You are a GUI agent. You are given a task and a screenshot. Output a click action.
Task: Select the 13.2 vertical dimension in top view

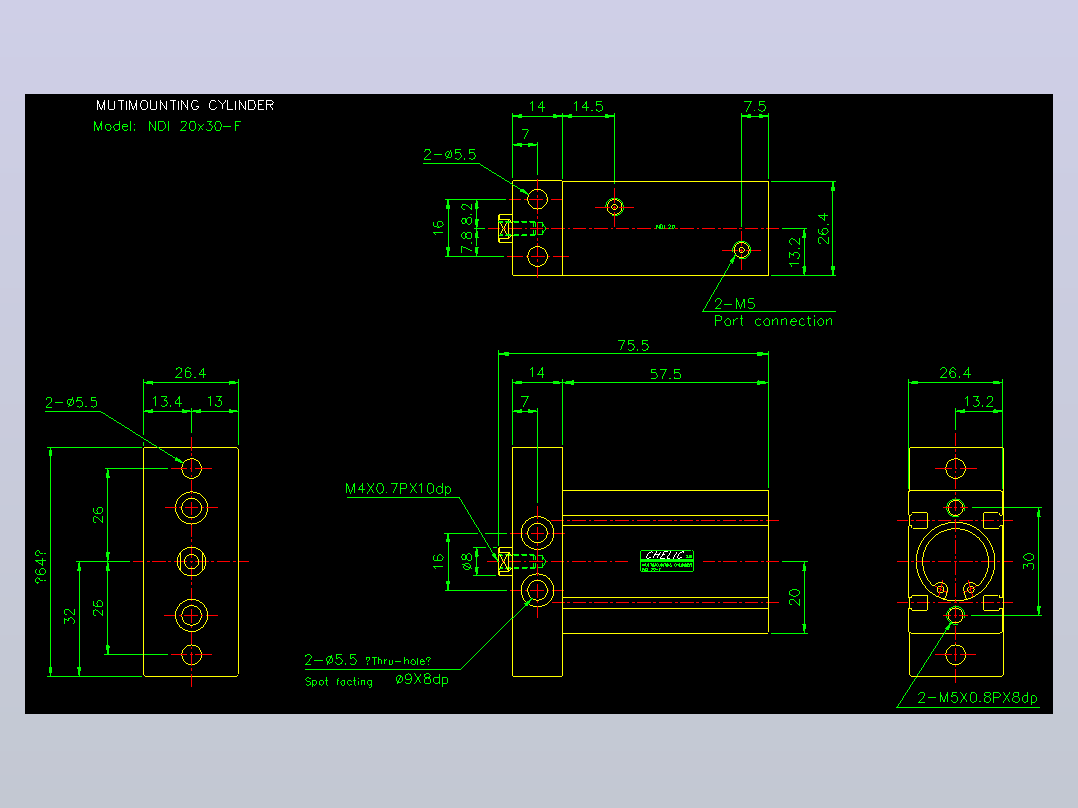tap(795, 252)
